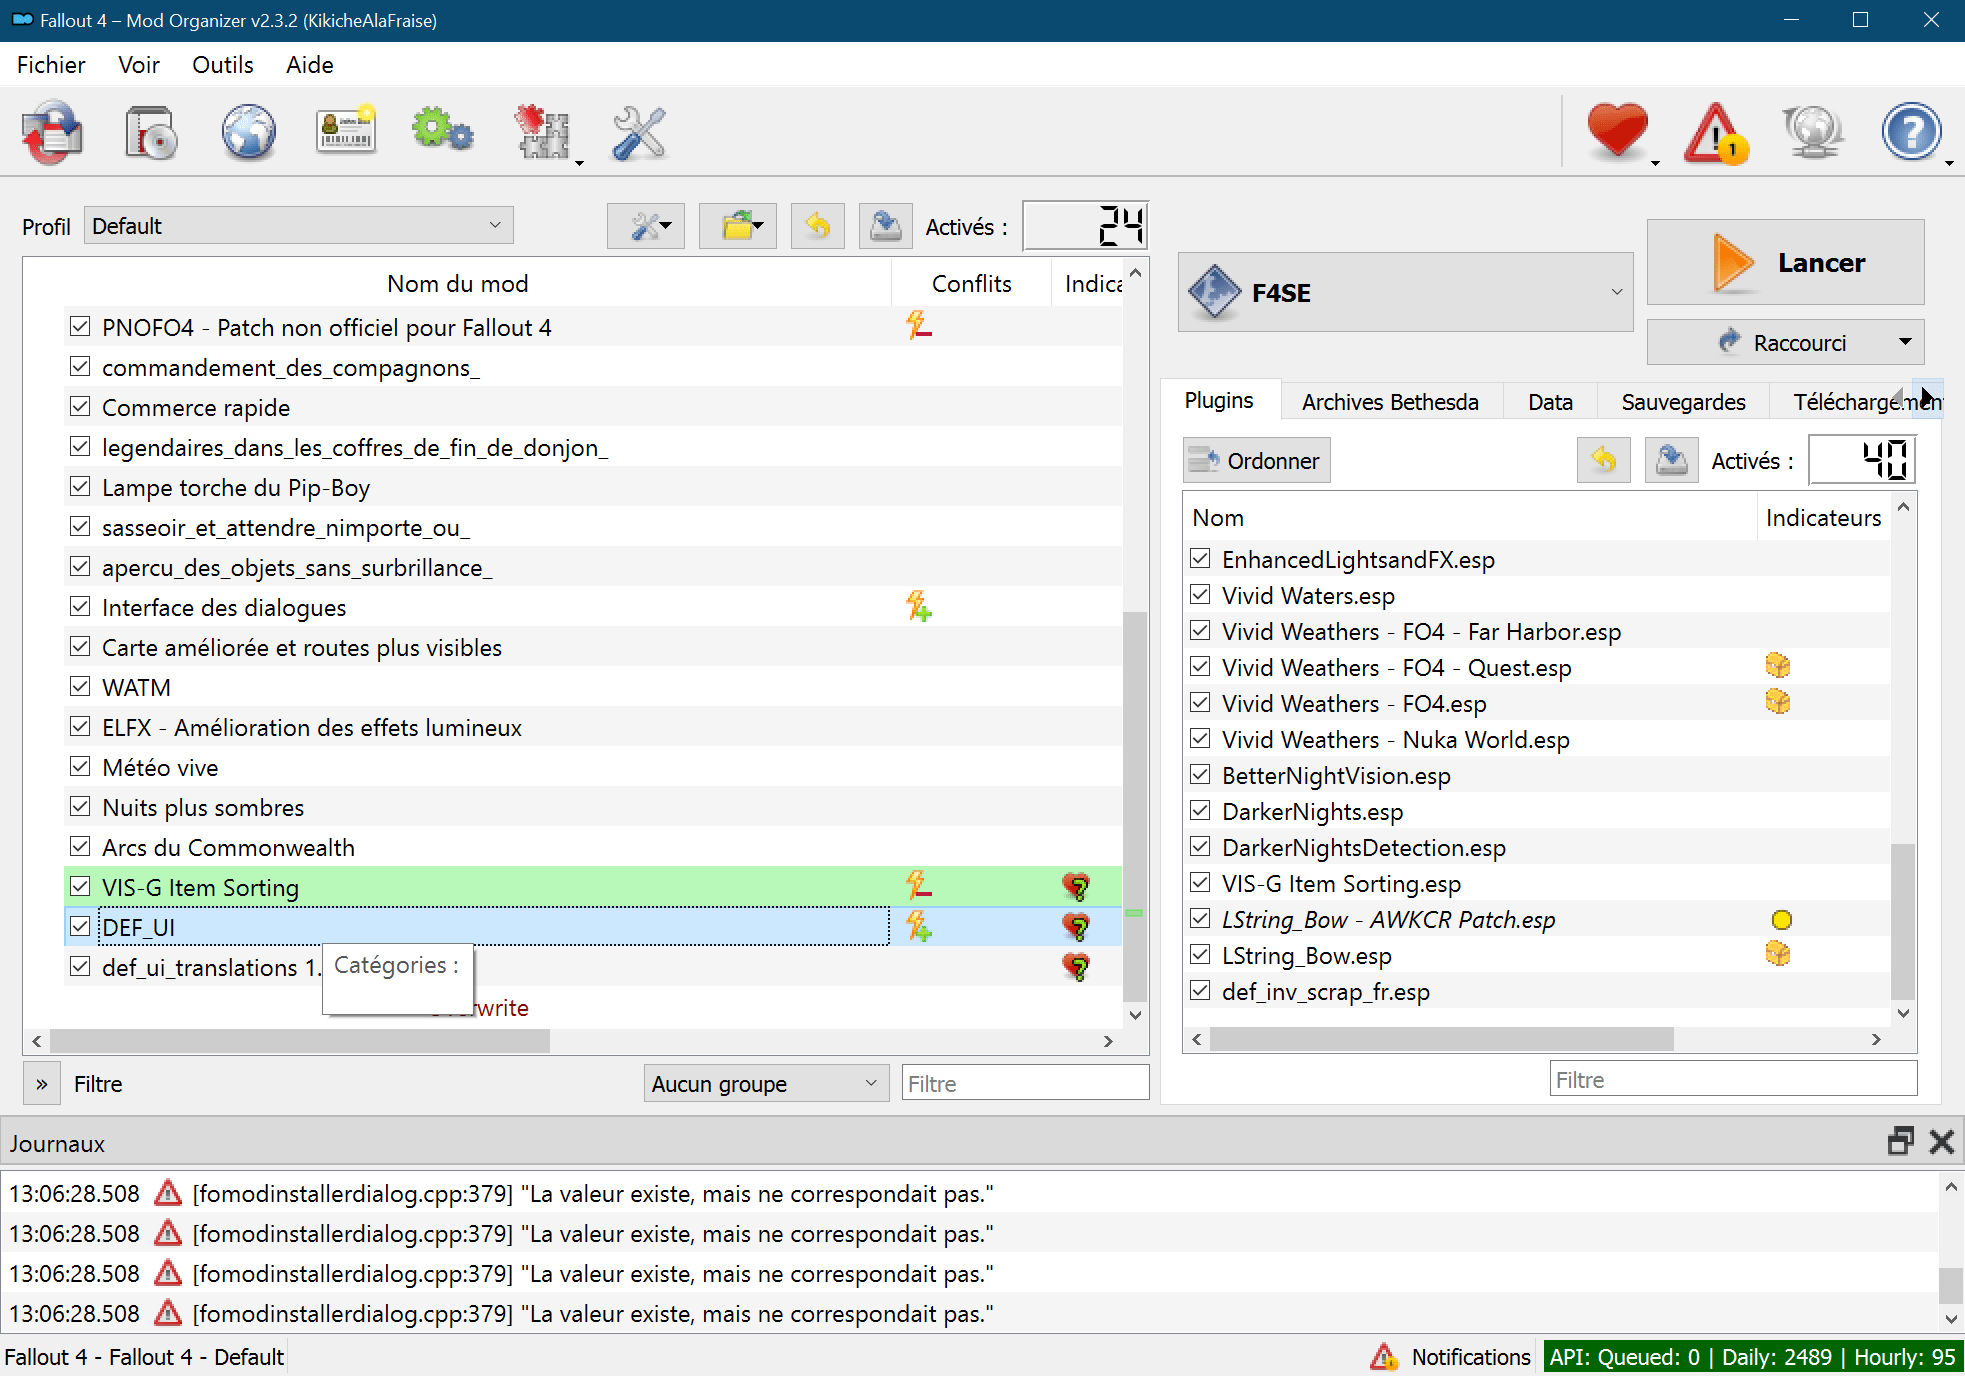Open the Profil Default dropdown
This screenshot has height=1376, width=1965.
coord(298,226)
